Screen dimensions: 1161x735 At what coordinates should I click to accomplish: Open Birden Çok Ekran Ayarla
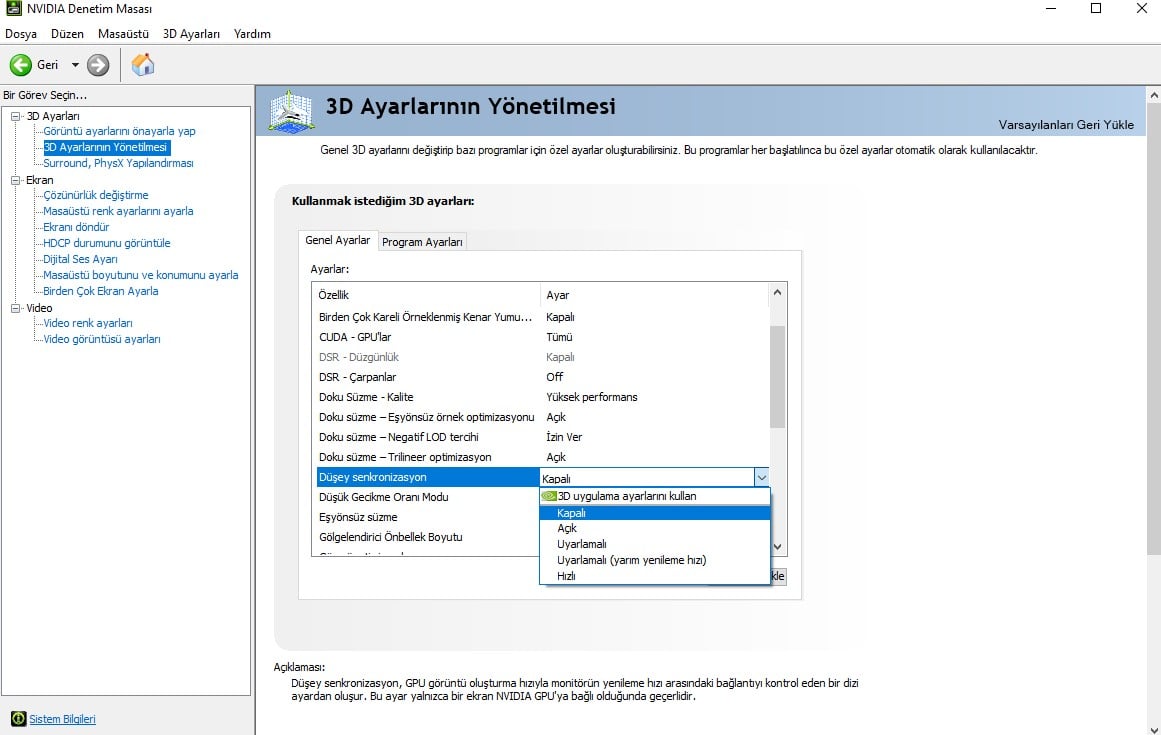(x=101, y=291)
